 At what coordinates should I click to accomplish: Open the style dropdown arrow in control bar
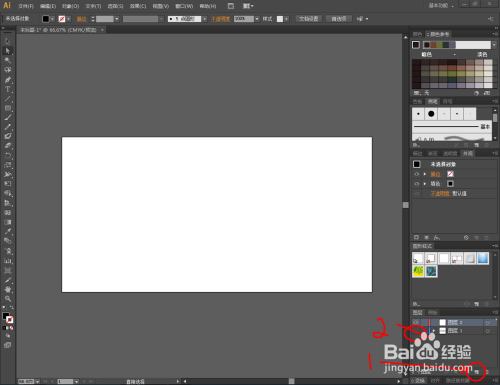point(286,19)
